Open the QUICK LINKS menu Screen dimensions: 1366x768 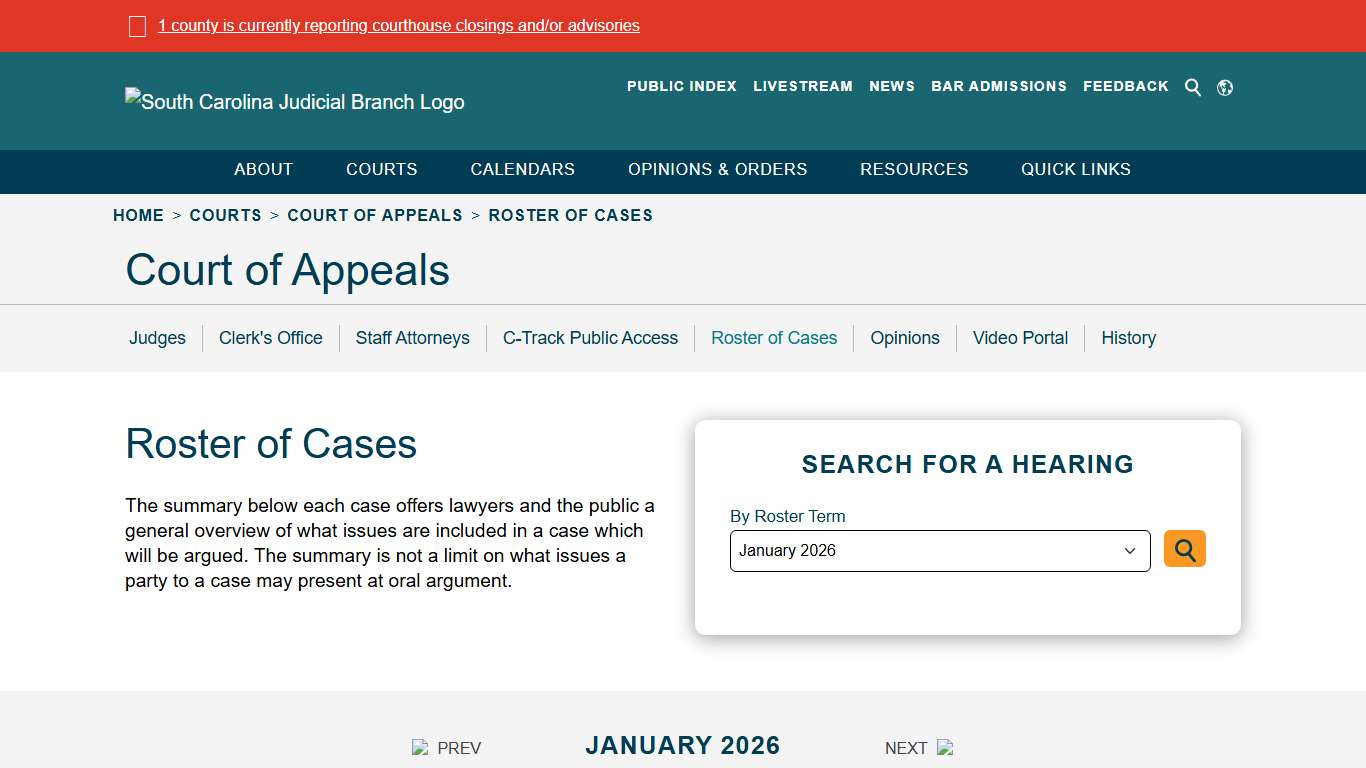pos(1075,169)
